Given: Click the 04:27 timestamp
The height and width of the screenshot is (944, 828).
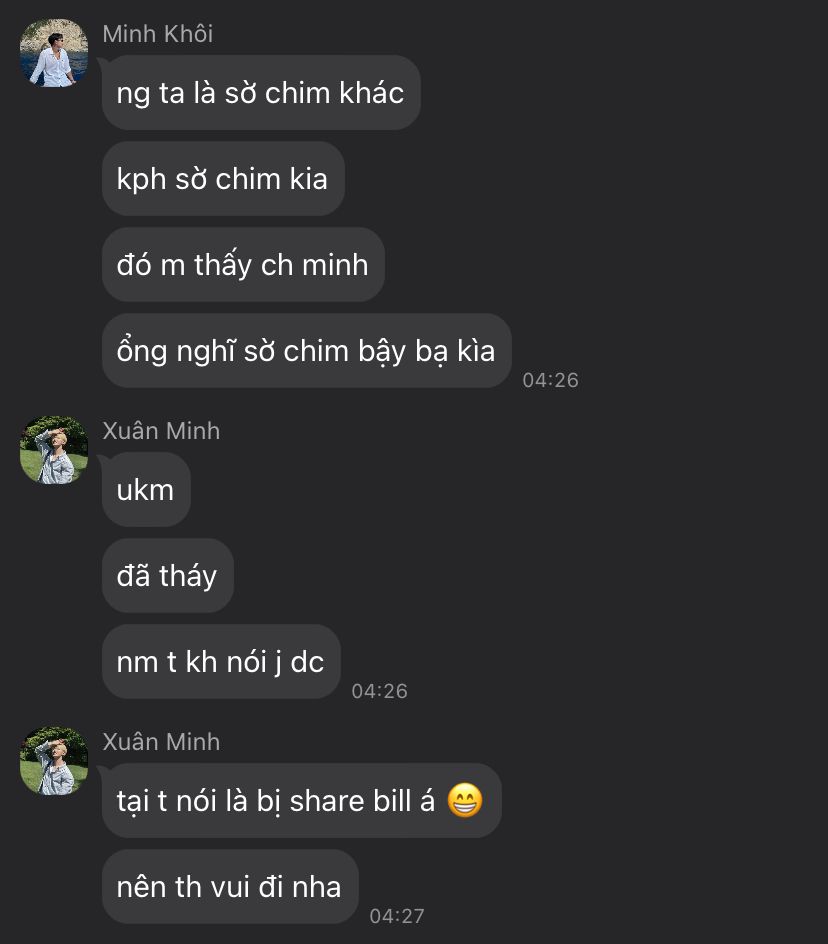Looking at the screenshot, I should (397, 916).
